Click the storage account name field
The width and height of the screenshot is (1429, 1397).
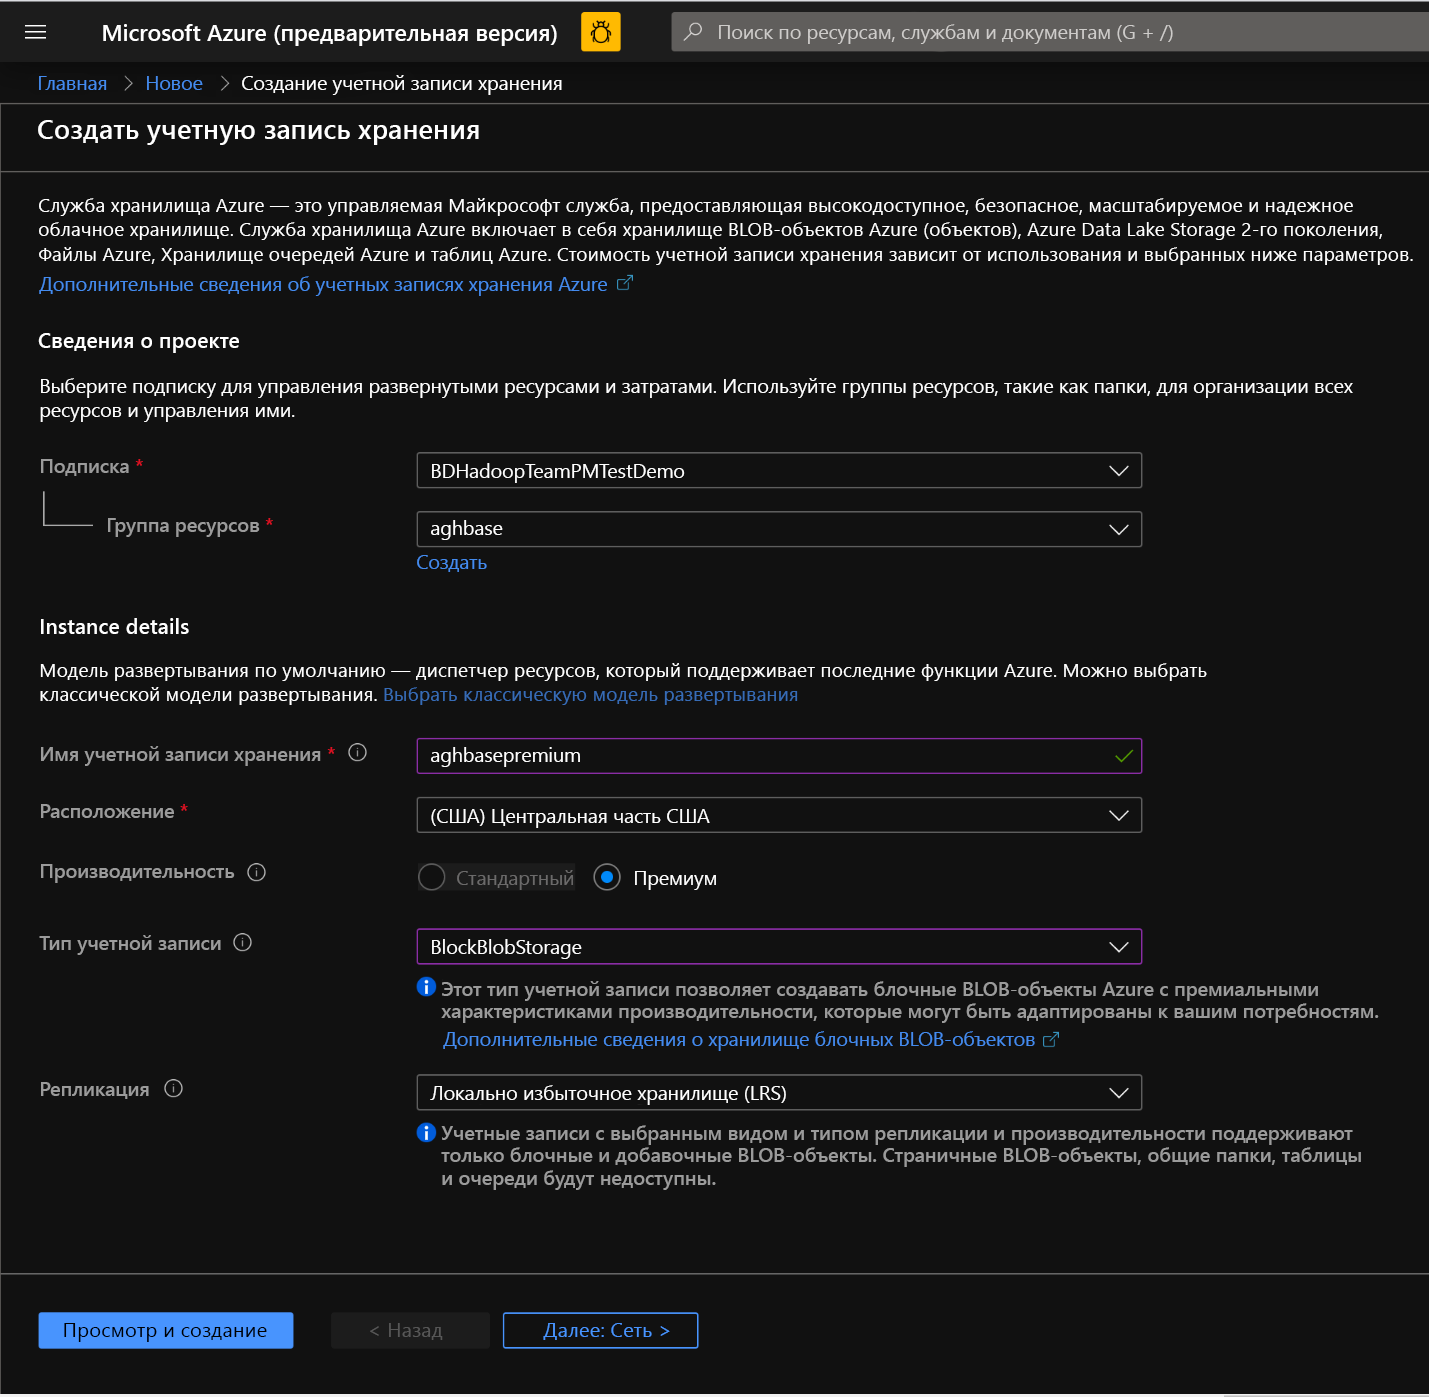(x=779, y=756)
